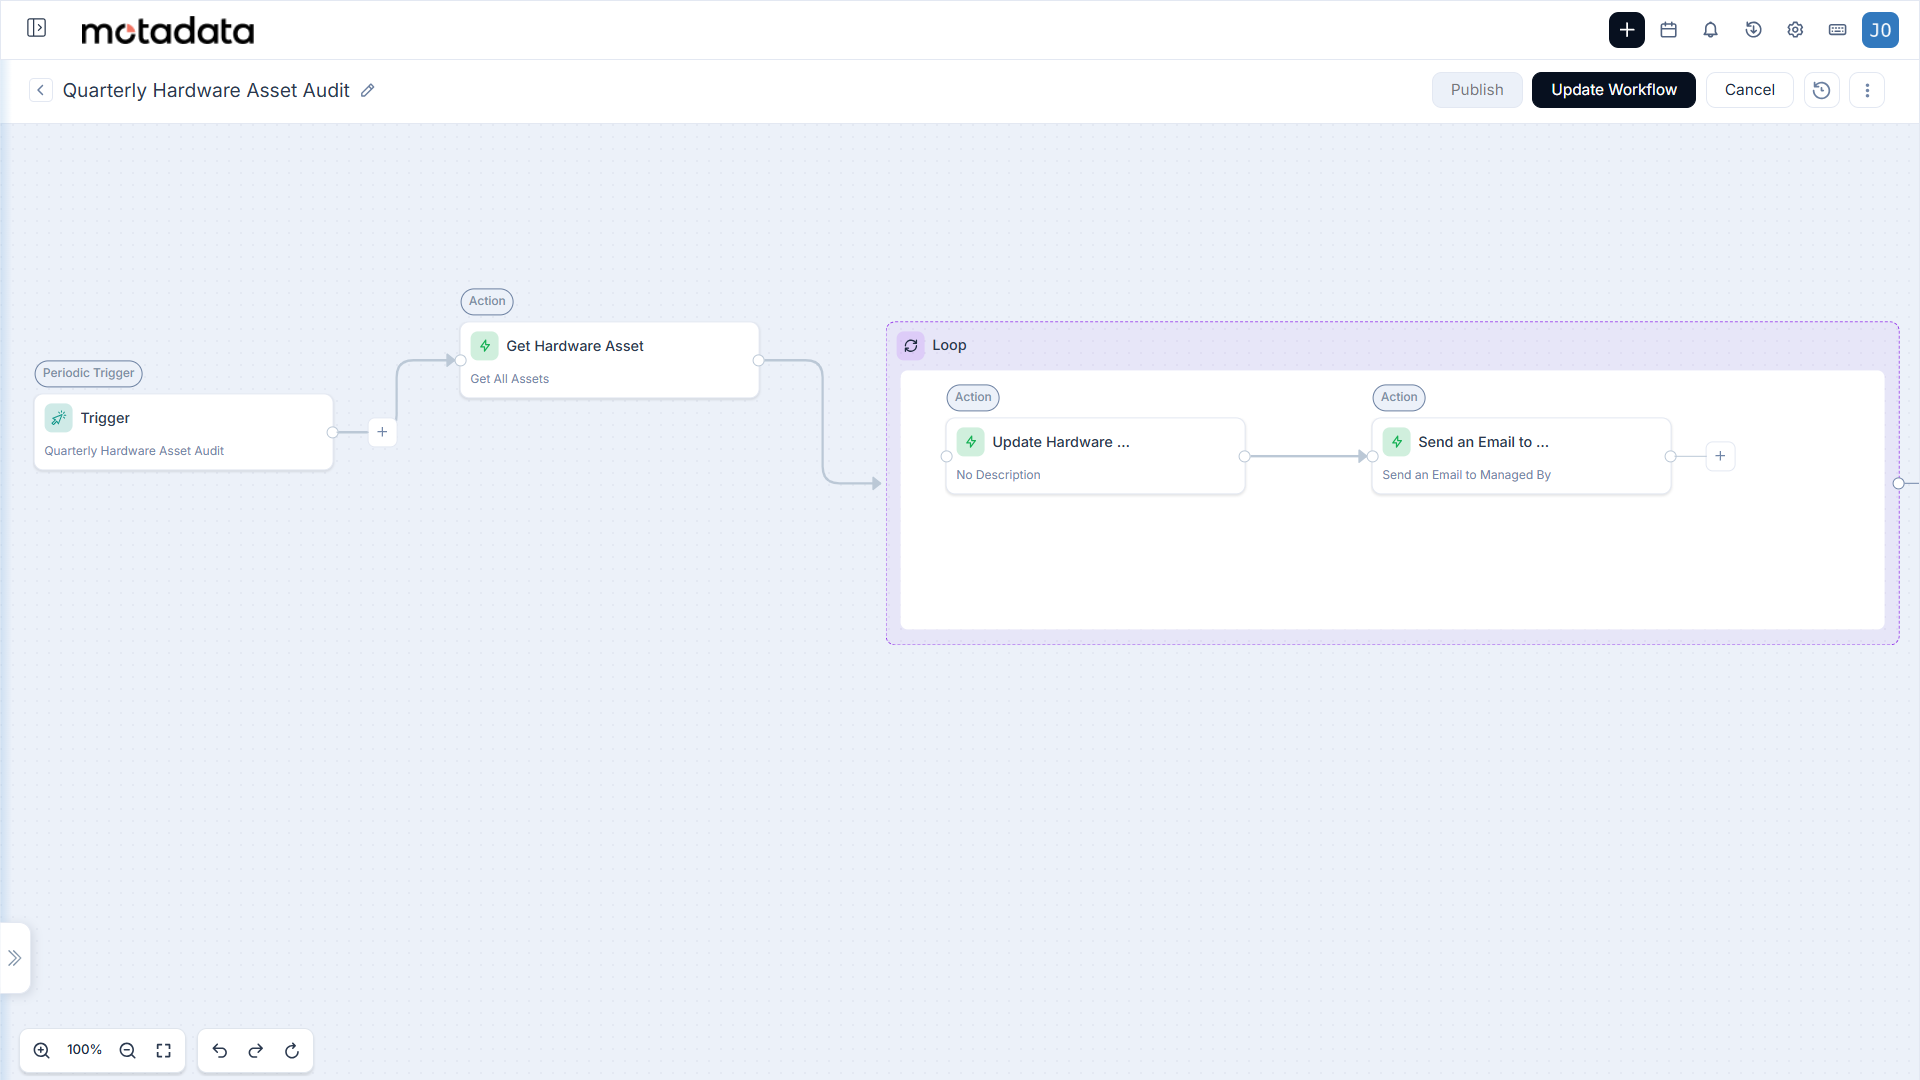Click Get Hardware Asset lightning icon
Viewport: 1920px width, 1080px height.
tap(485, 346)
